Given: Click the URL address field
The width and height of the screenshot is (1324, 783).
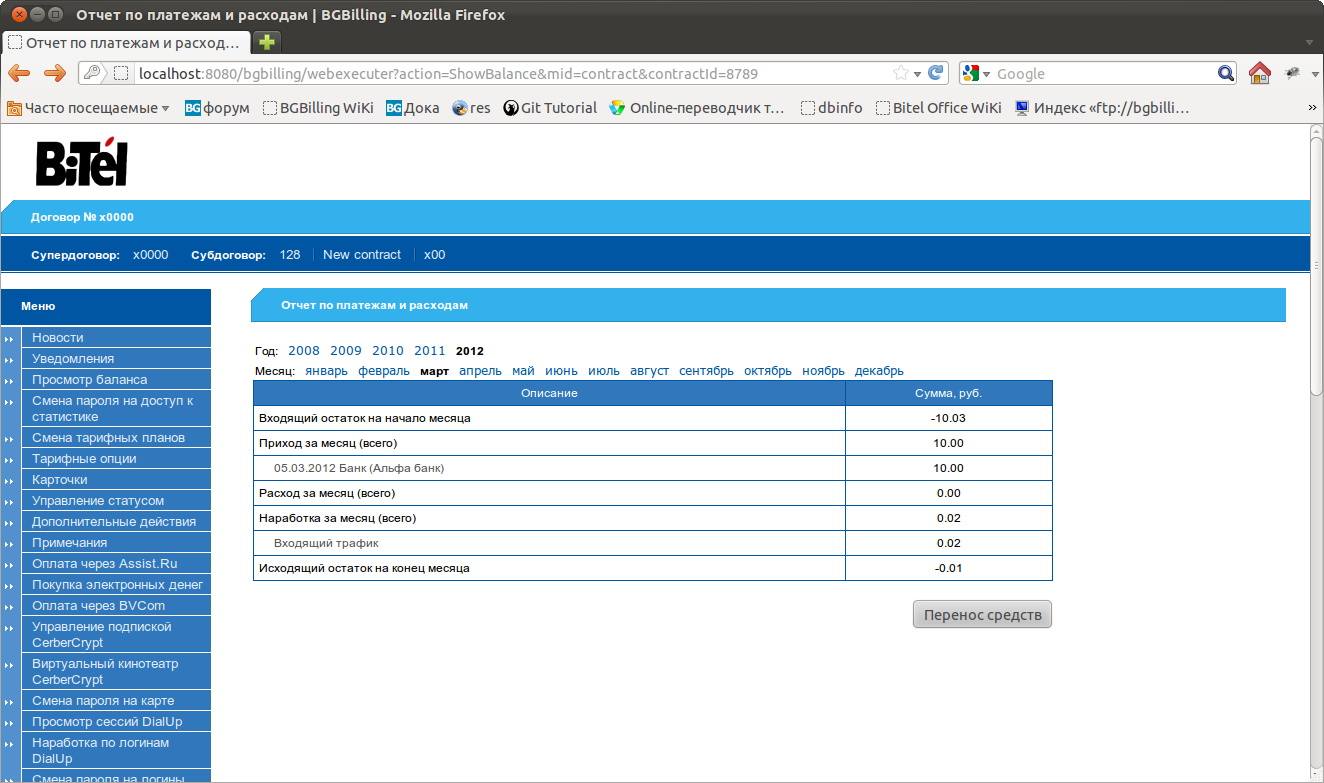Looking at the screenshot, I should click(x=510, y=73).
